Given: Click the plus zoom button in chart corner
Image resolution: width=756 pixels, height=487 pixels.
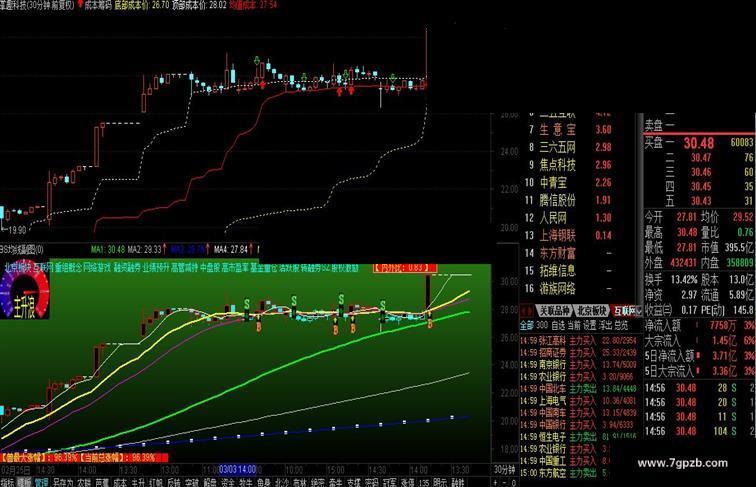Looking at the screenshot, I should point(495,482).
